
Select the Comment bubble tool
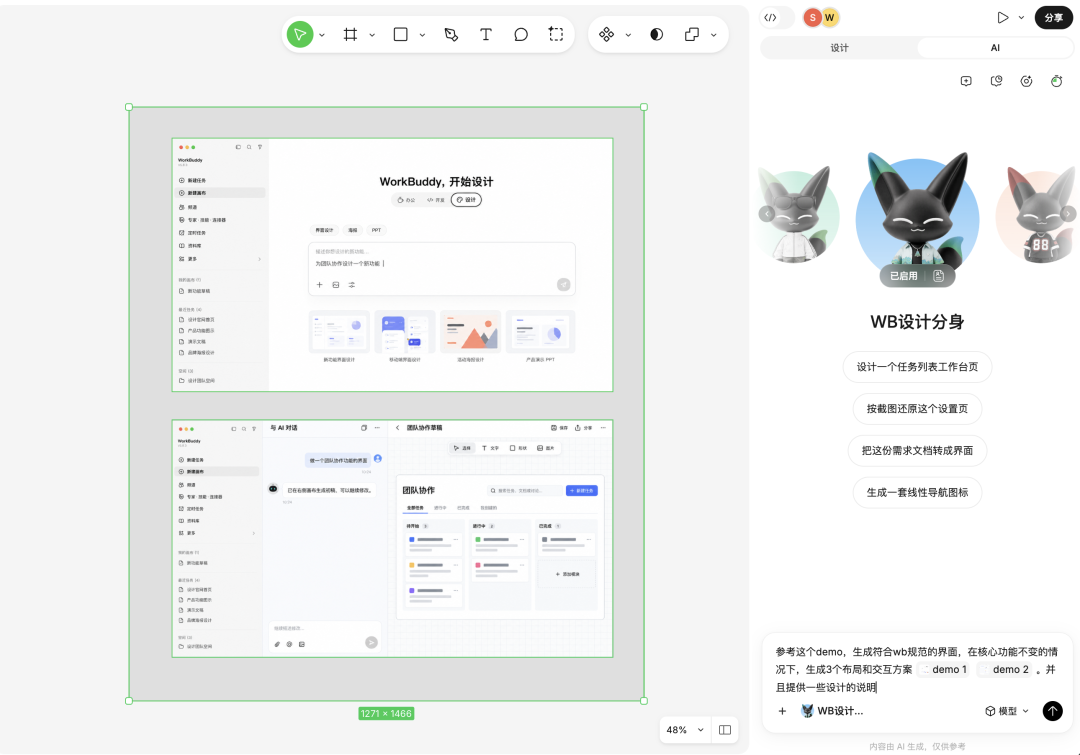[521, 34]
